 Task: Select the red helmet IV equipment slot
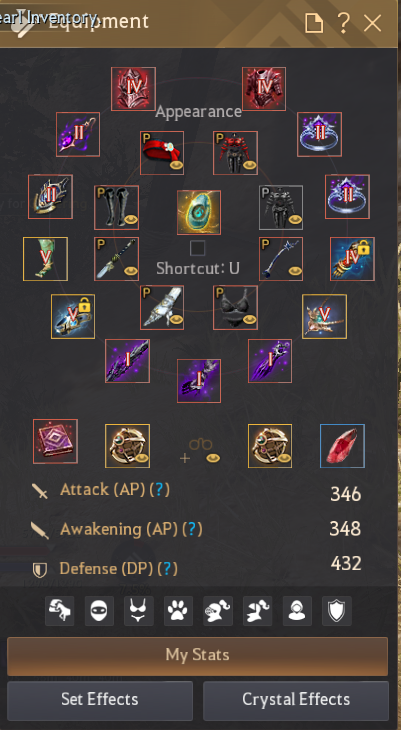[x=133, y=89]
